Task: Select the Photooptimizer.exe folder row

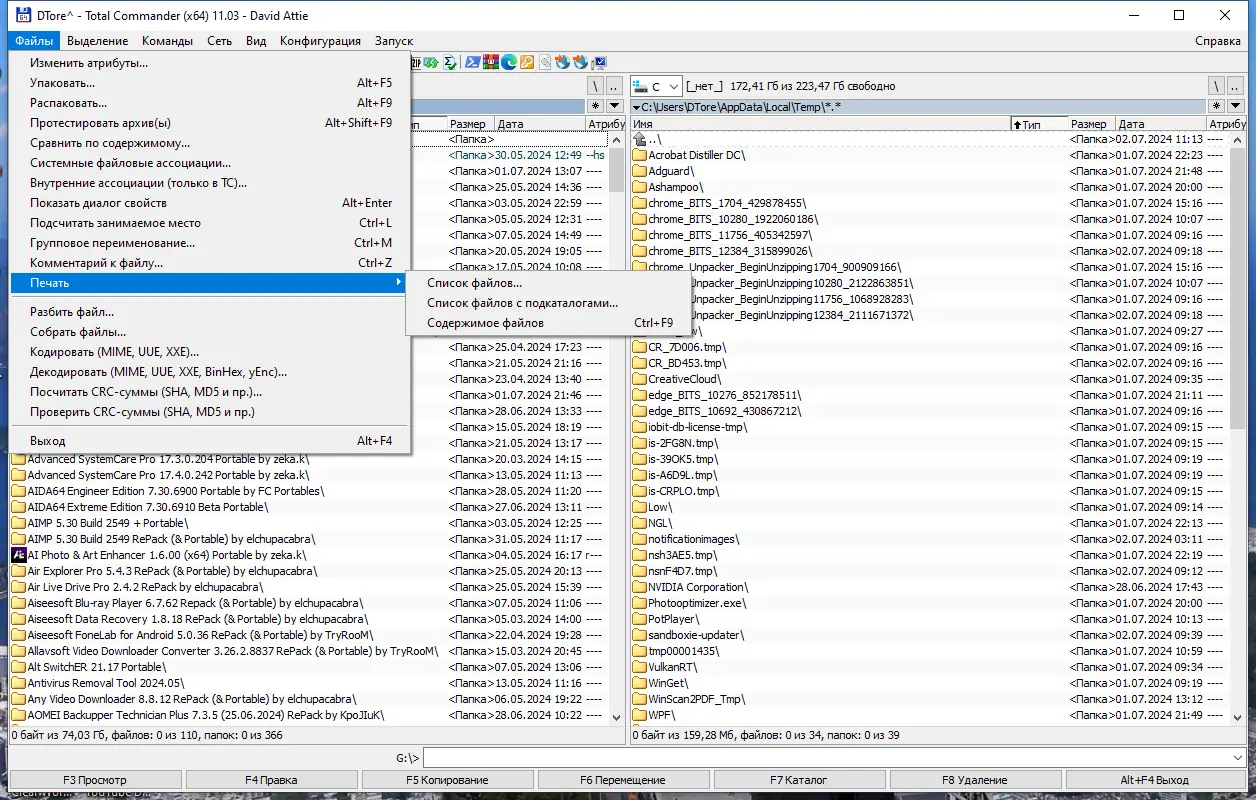Action: [x=928, y=603]
